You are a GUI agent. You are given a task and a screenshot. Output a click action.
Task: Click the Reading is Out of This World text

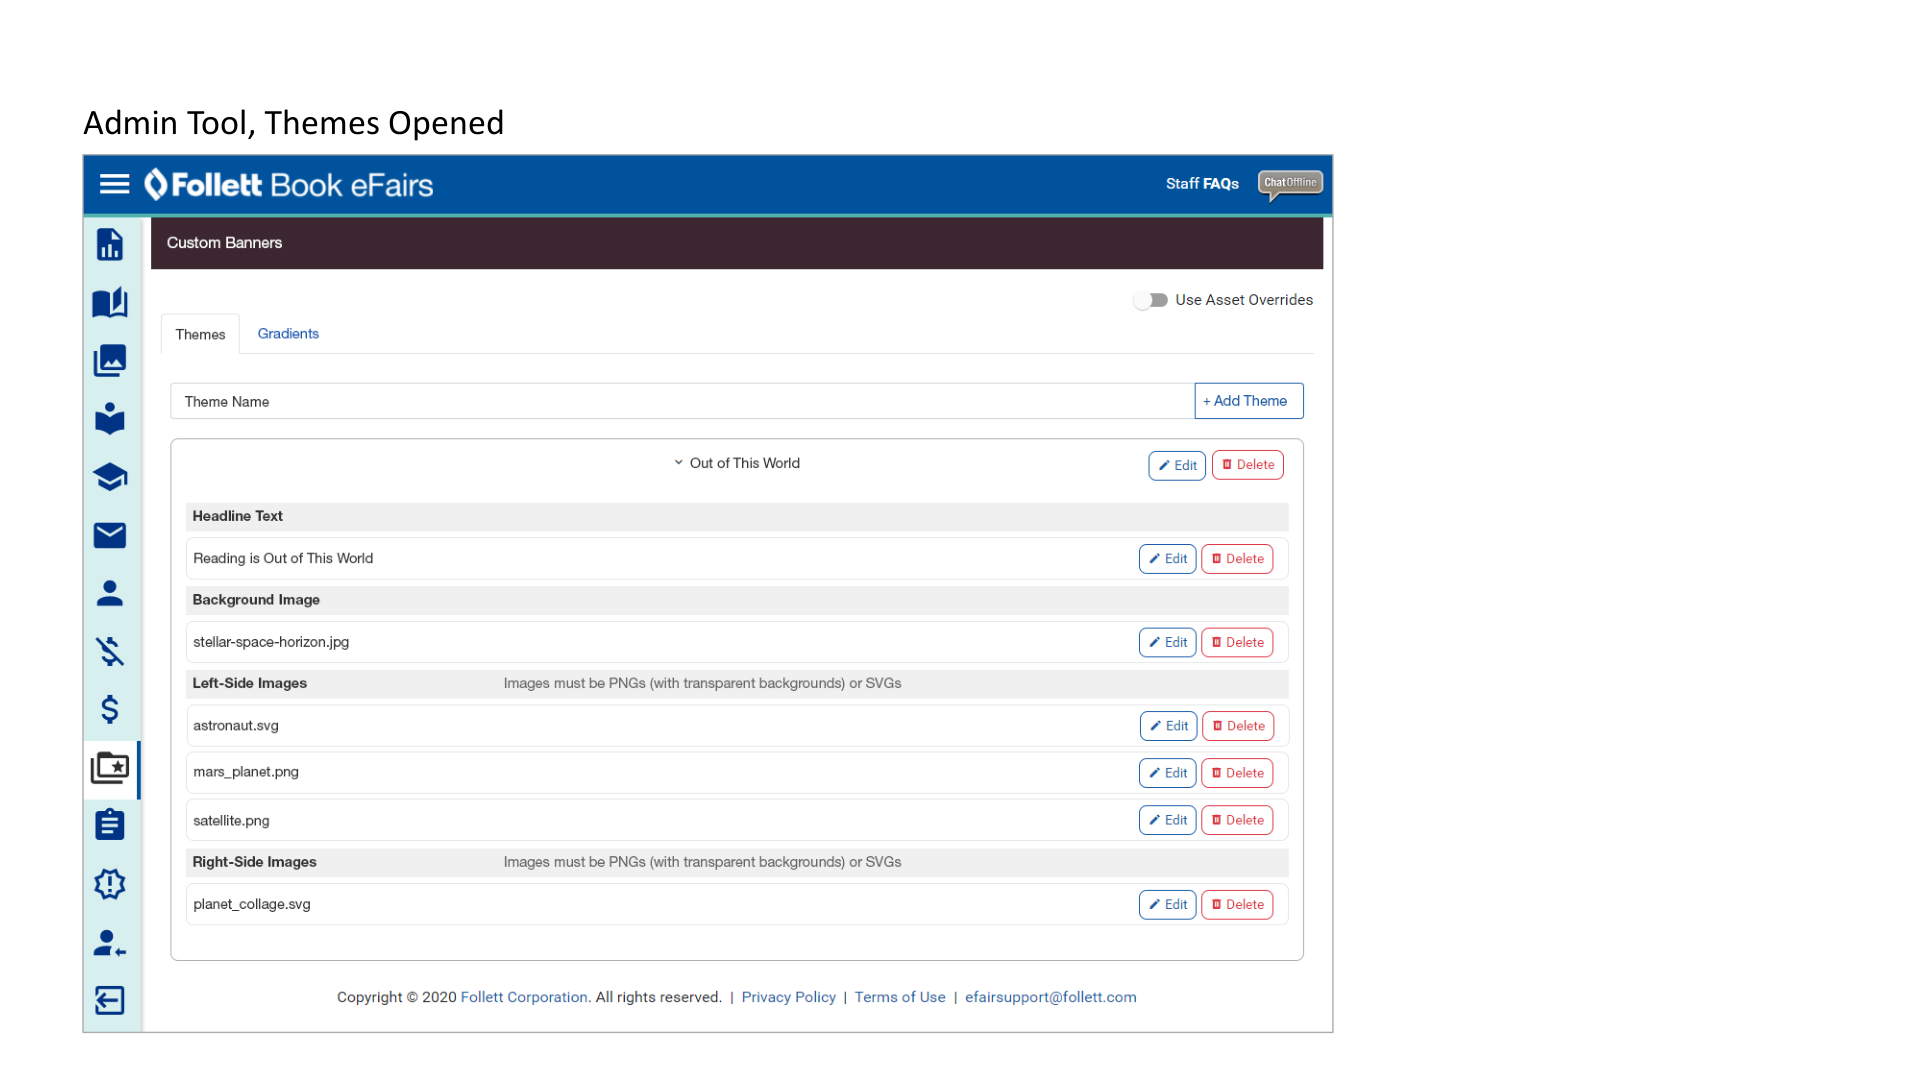point(283,559)
